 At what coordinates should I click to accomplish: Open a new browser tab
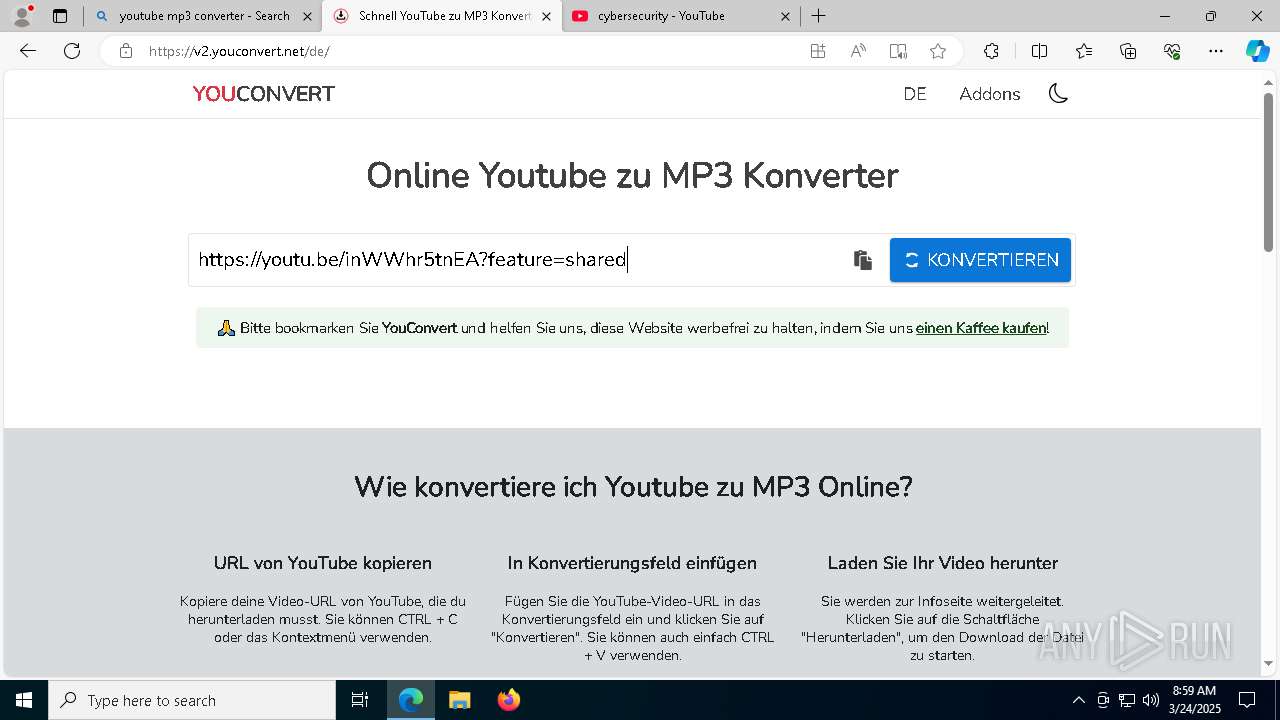[819, 16]
